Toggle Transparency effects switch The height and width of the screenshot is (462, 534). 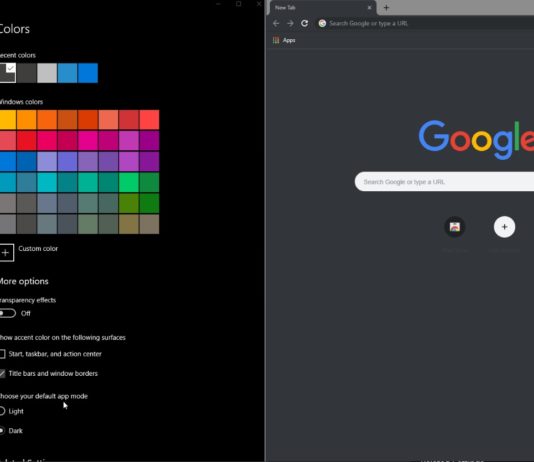point(7,313)
